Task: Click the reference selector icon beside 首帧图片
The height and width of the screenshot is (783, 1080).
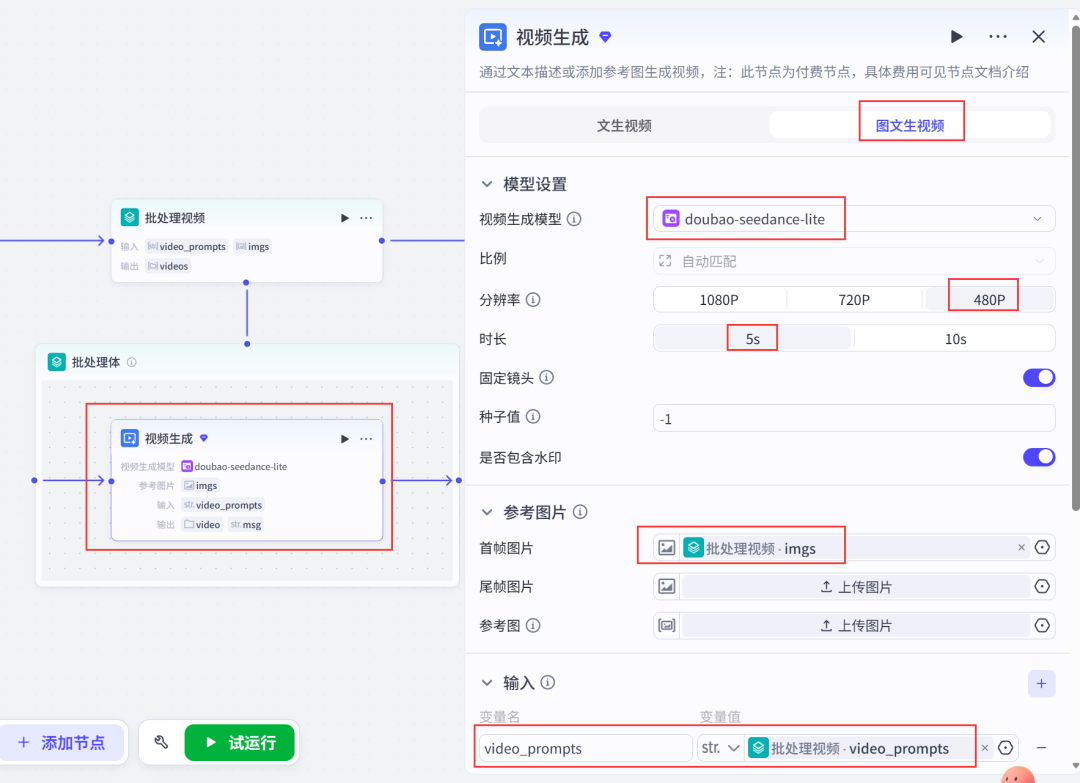Action: point(1041,547)
